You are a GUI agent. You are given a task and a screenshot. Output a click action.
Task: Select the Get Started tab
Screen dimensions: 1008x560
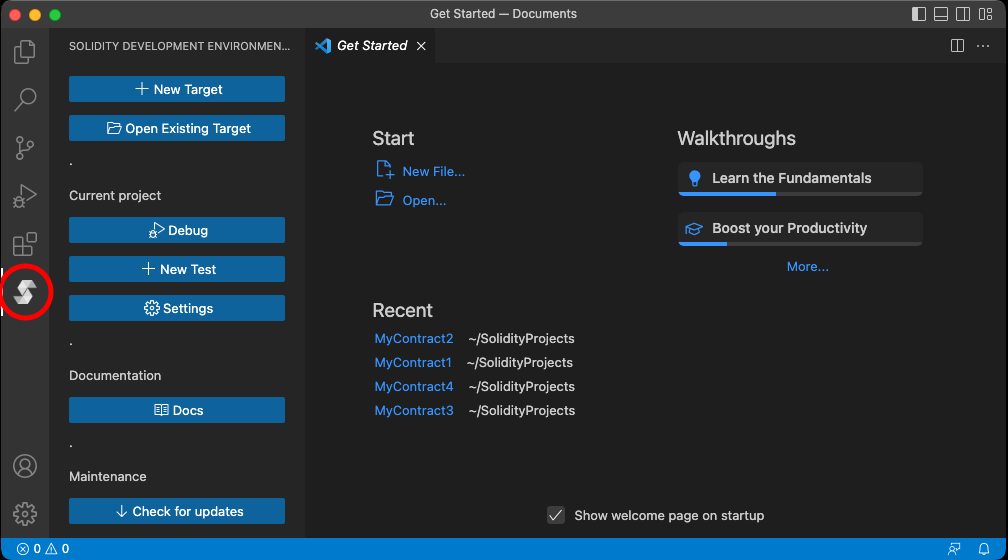tap(371, 46)
